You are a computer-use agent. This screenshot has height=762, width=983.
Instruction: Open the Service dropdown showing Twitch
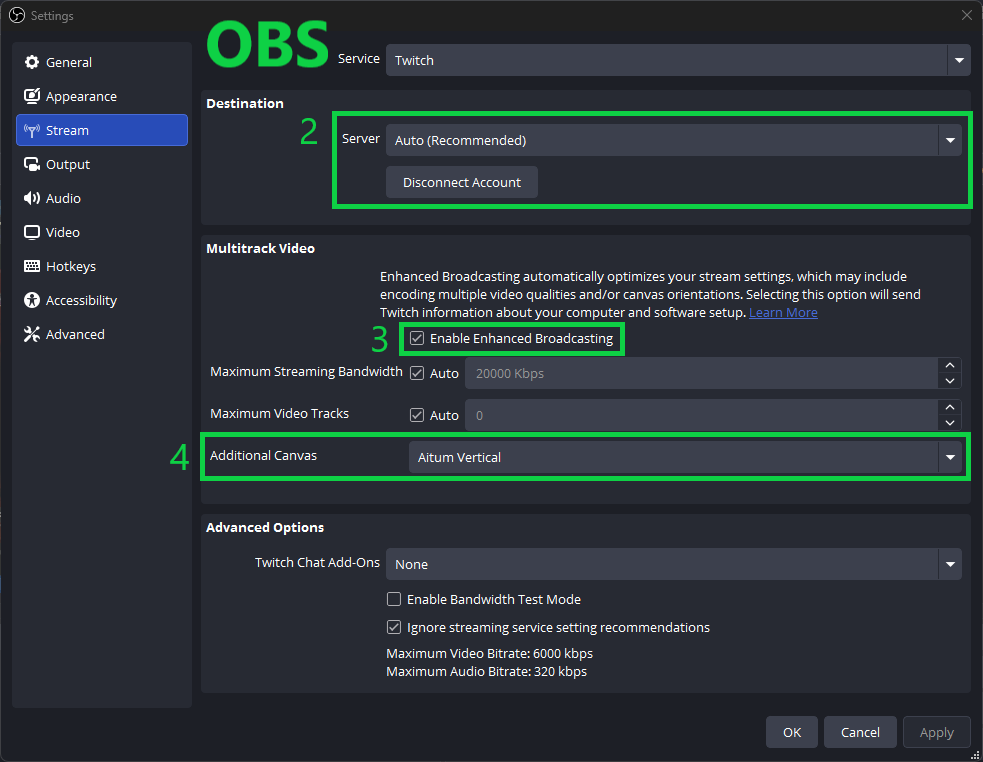coord(678,60)
